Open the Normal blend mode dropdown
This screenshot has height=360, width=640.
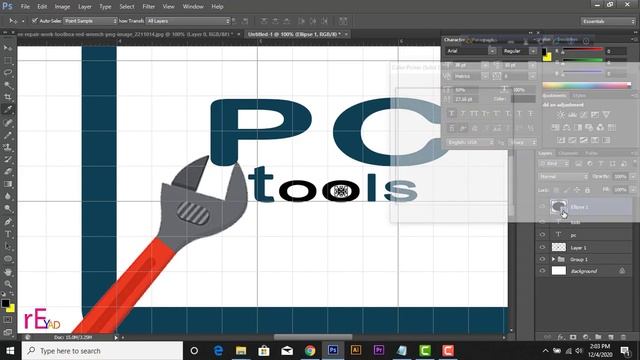(563, 177)
